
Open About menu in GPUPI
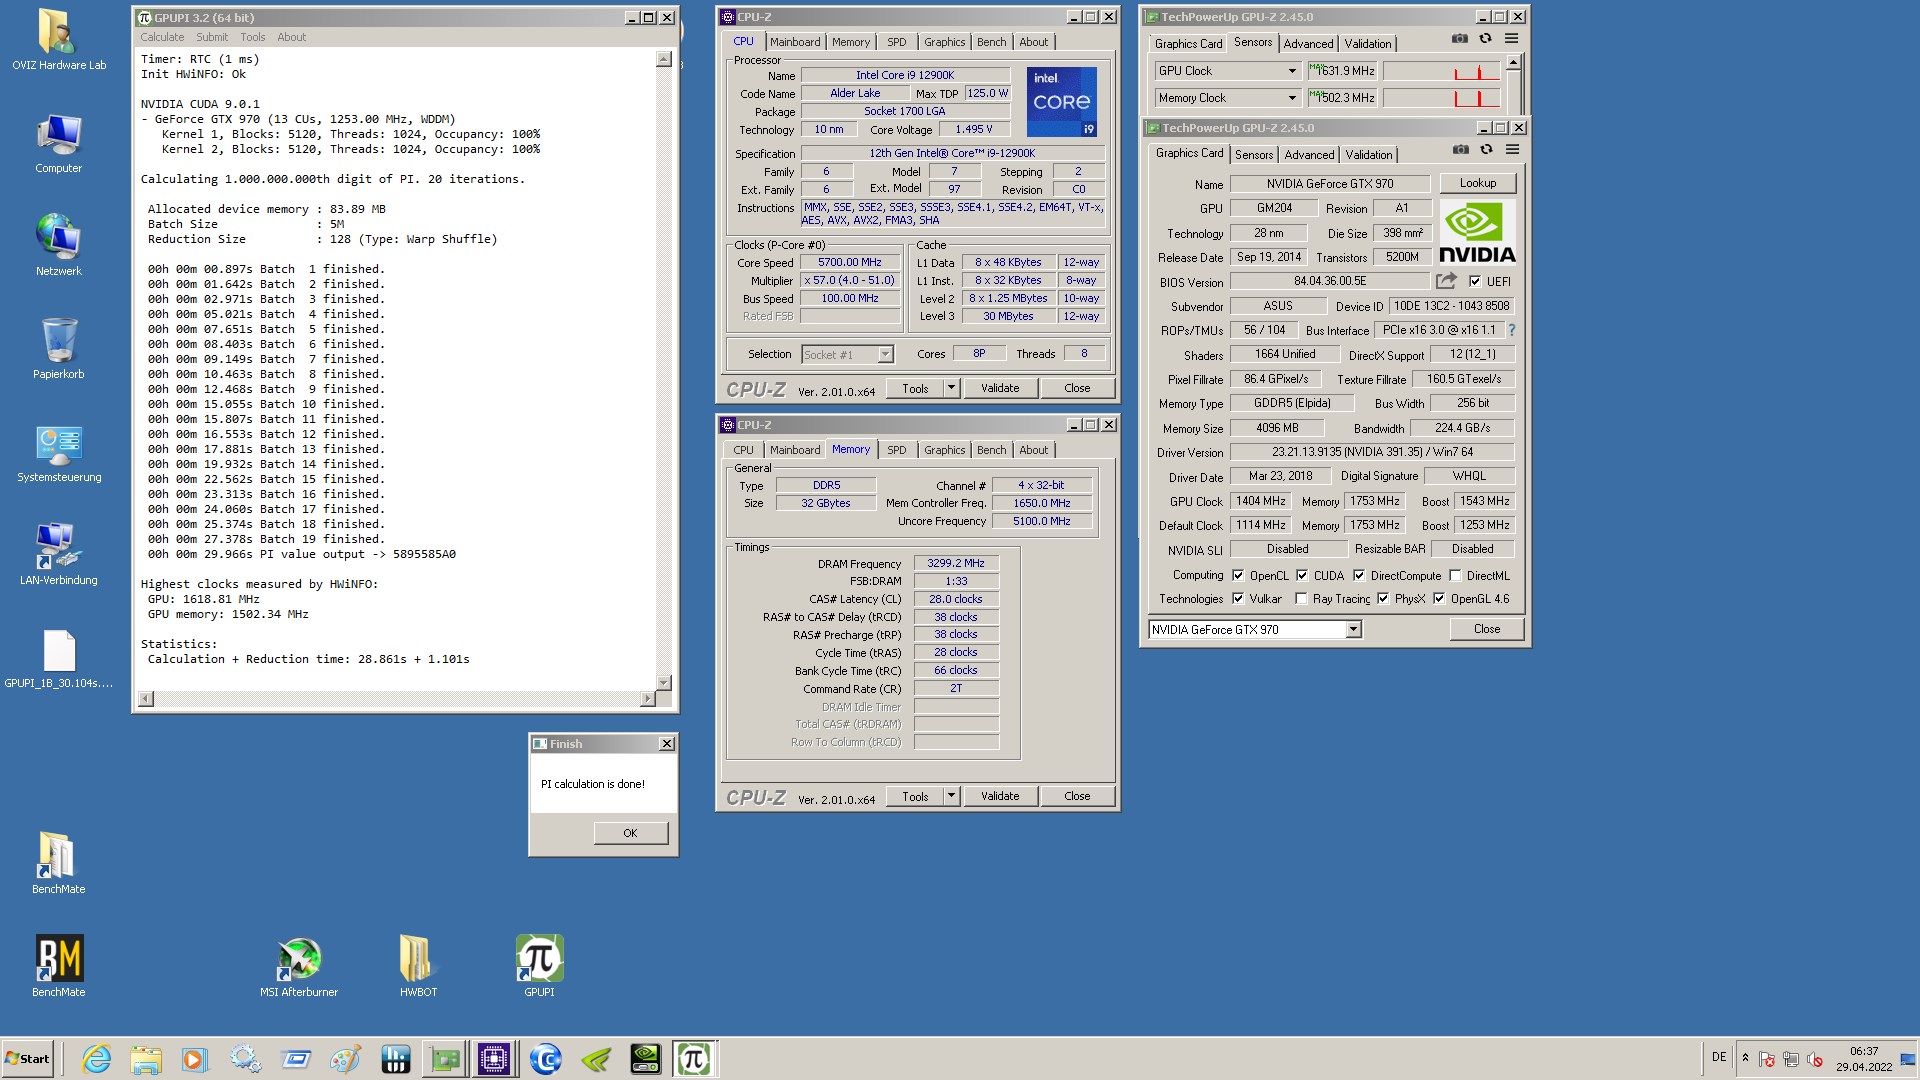point(291,37)
